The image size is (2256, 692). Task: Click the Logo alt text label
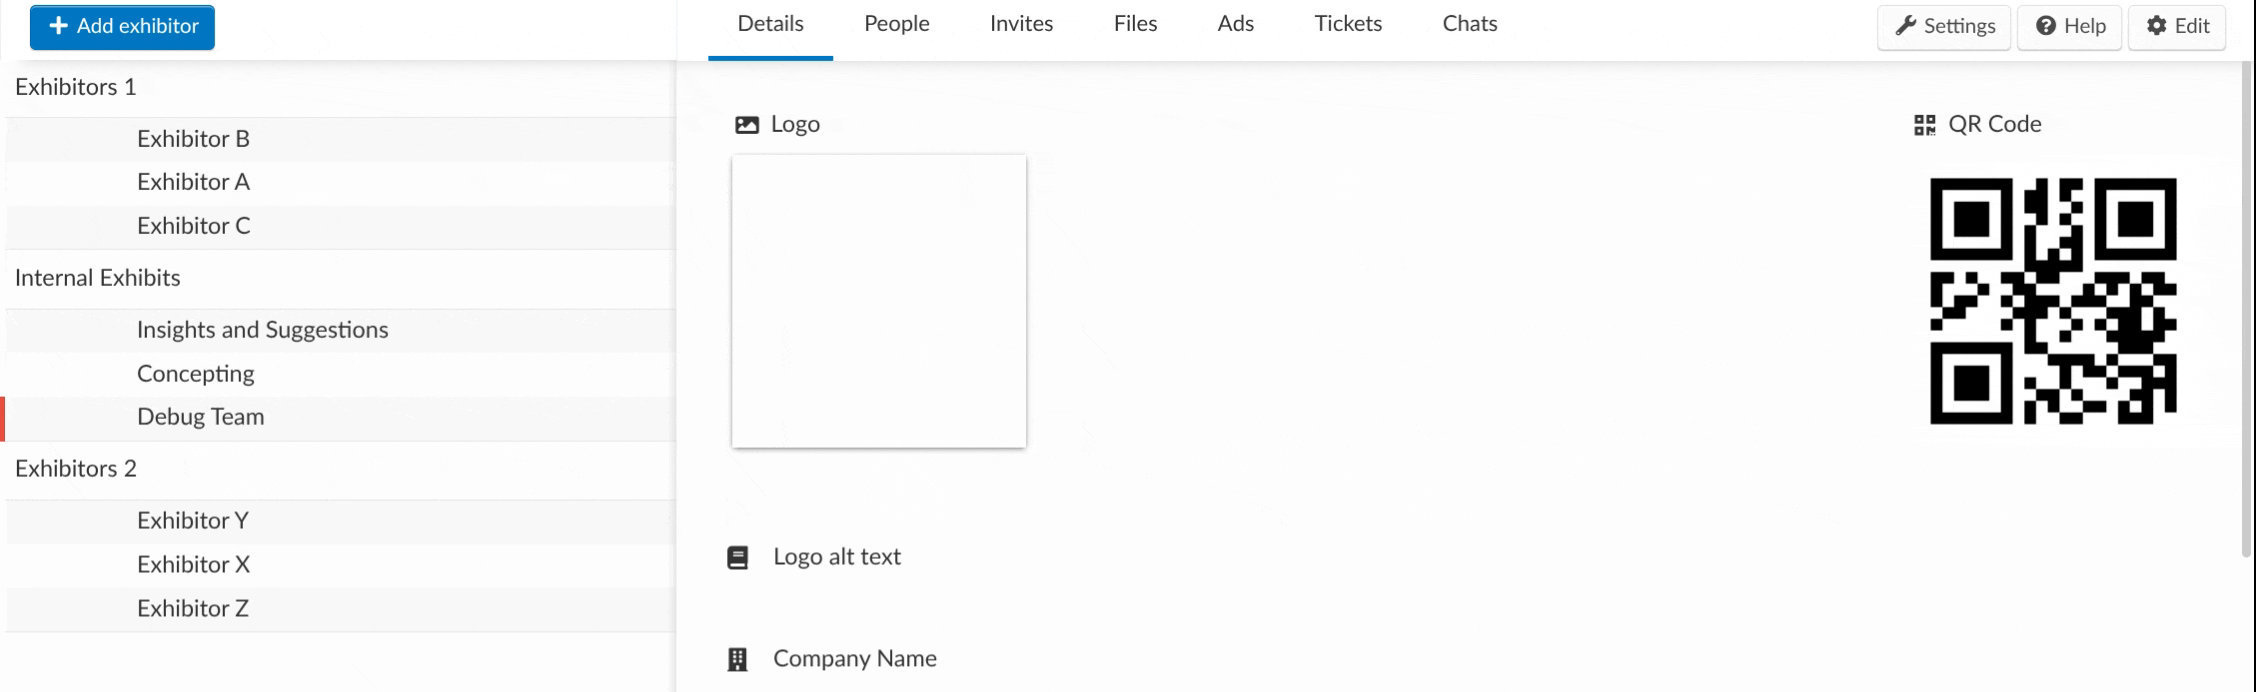coord(837,557)
